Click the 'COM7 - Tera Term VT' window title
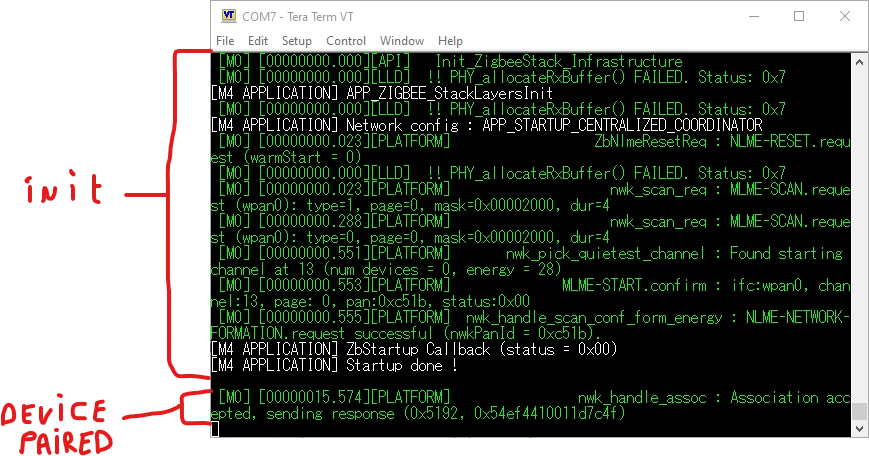The image size is (869, 456). 298,17
